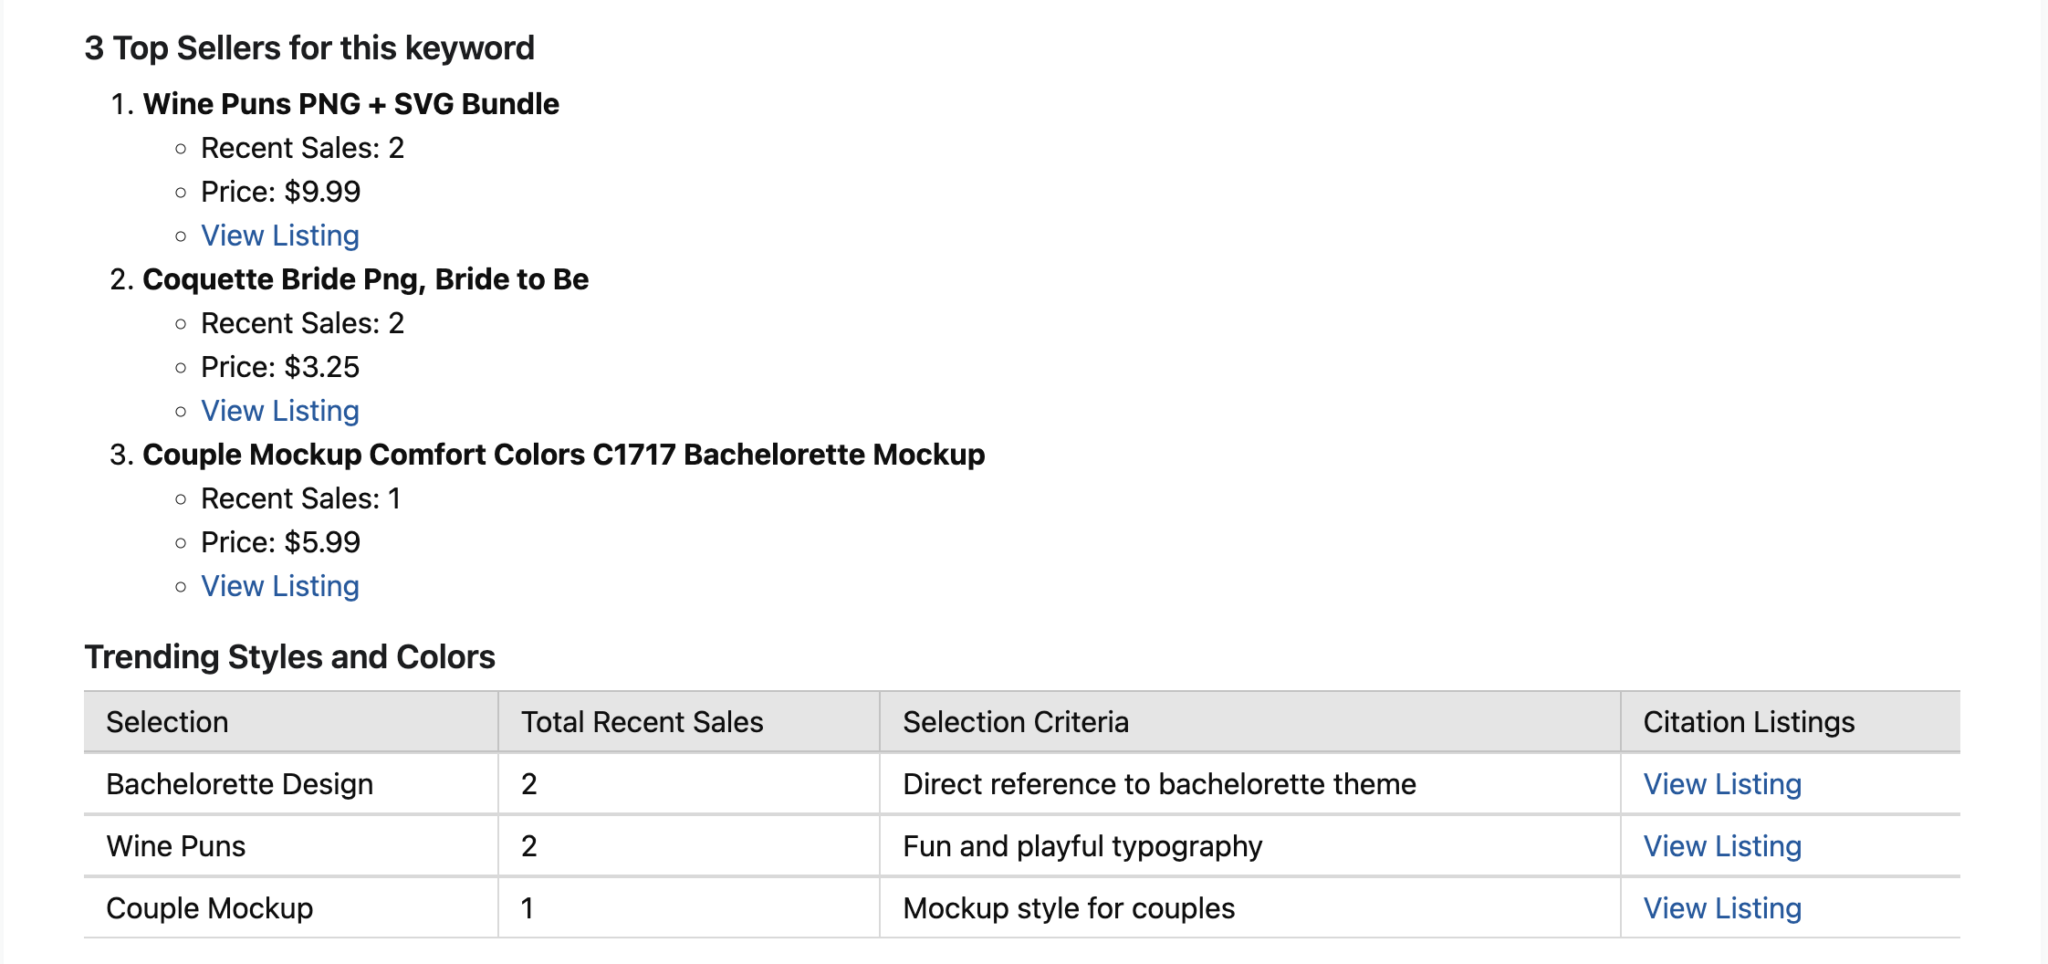Open View Listing under Couple Mockup Comfort Colors
Image resolution: width=2048 pixels, height=964 pixels.
280,586
